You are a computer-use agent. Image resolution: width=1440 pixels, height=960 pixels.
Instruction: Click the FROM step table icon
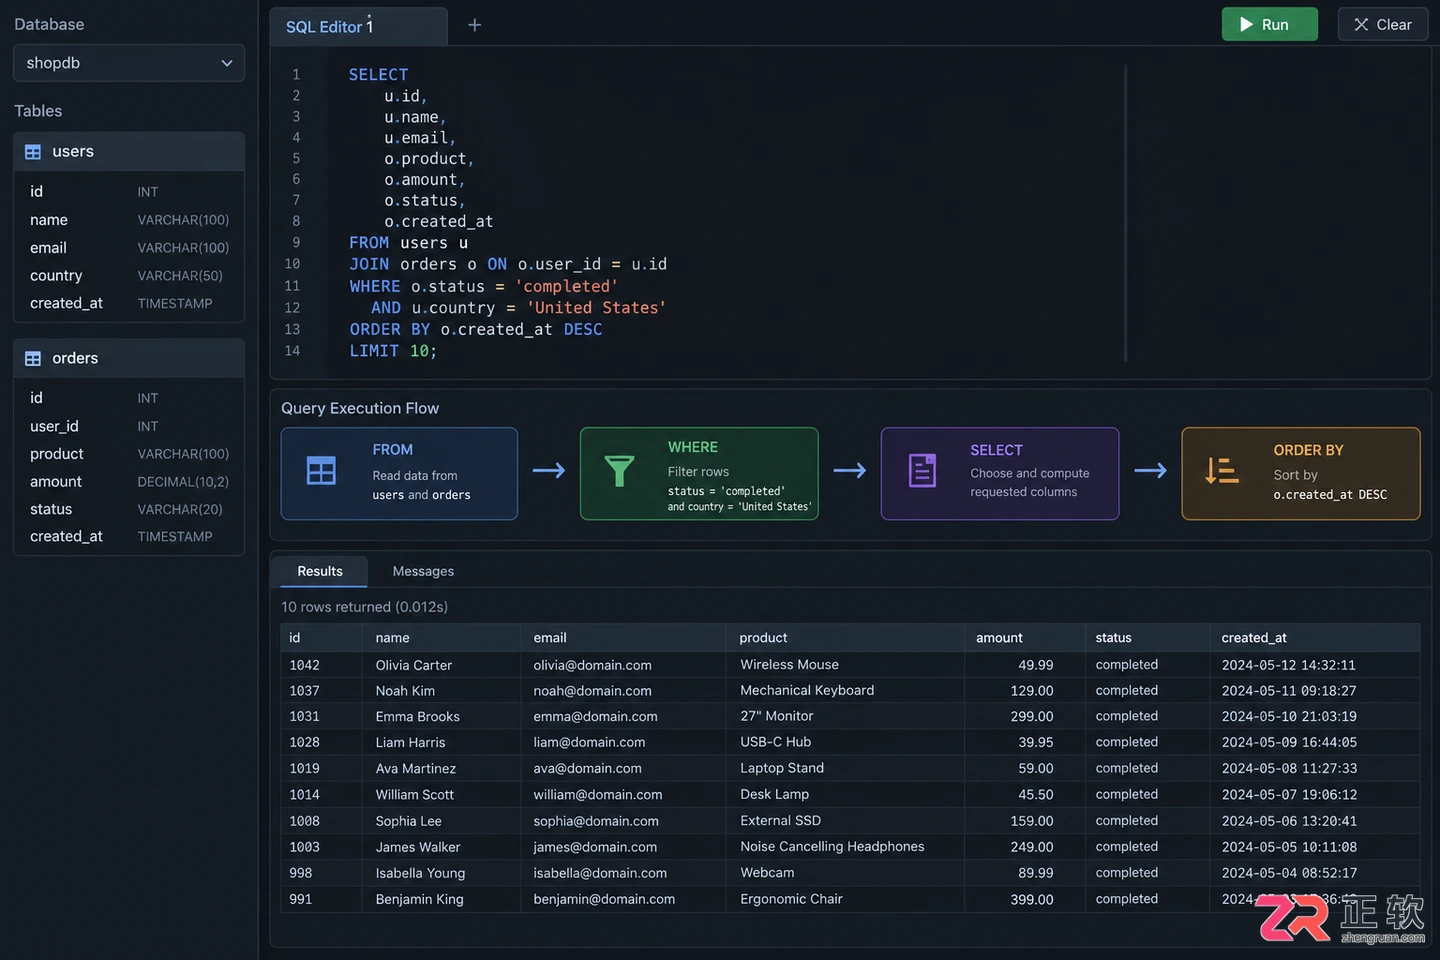point(321,471)
